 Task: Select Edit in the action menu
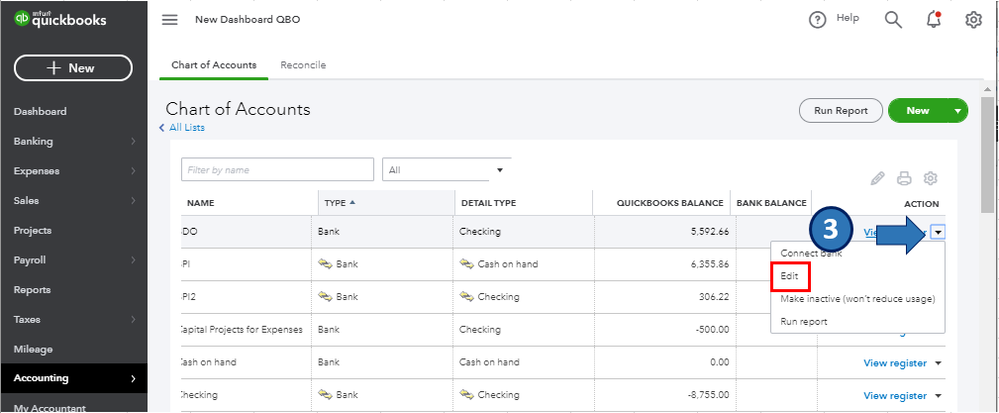pos(789,275)
